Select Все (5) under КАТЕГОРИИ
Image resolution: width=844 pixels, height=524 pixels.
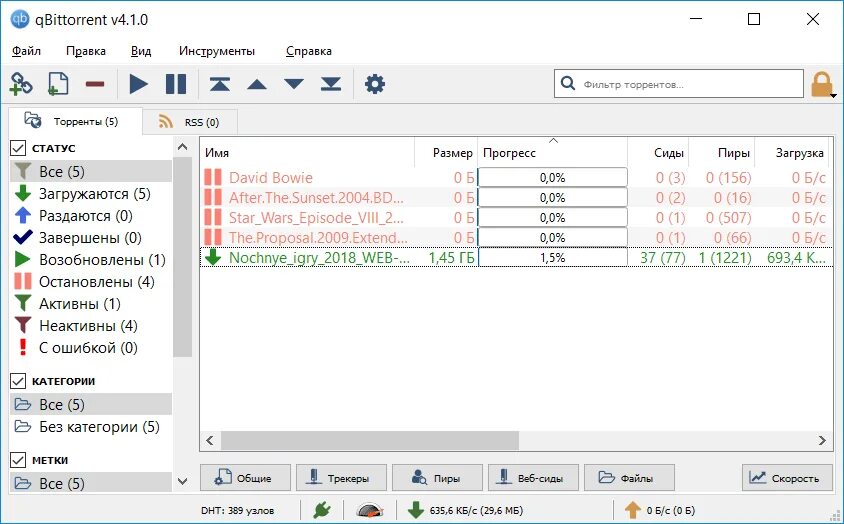[91, 404]
